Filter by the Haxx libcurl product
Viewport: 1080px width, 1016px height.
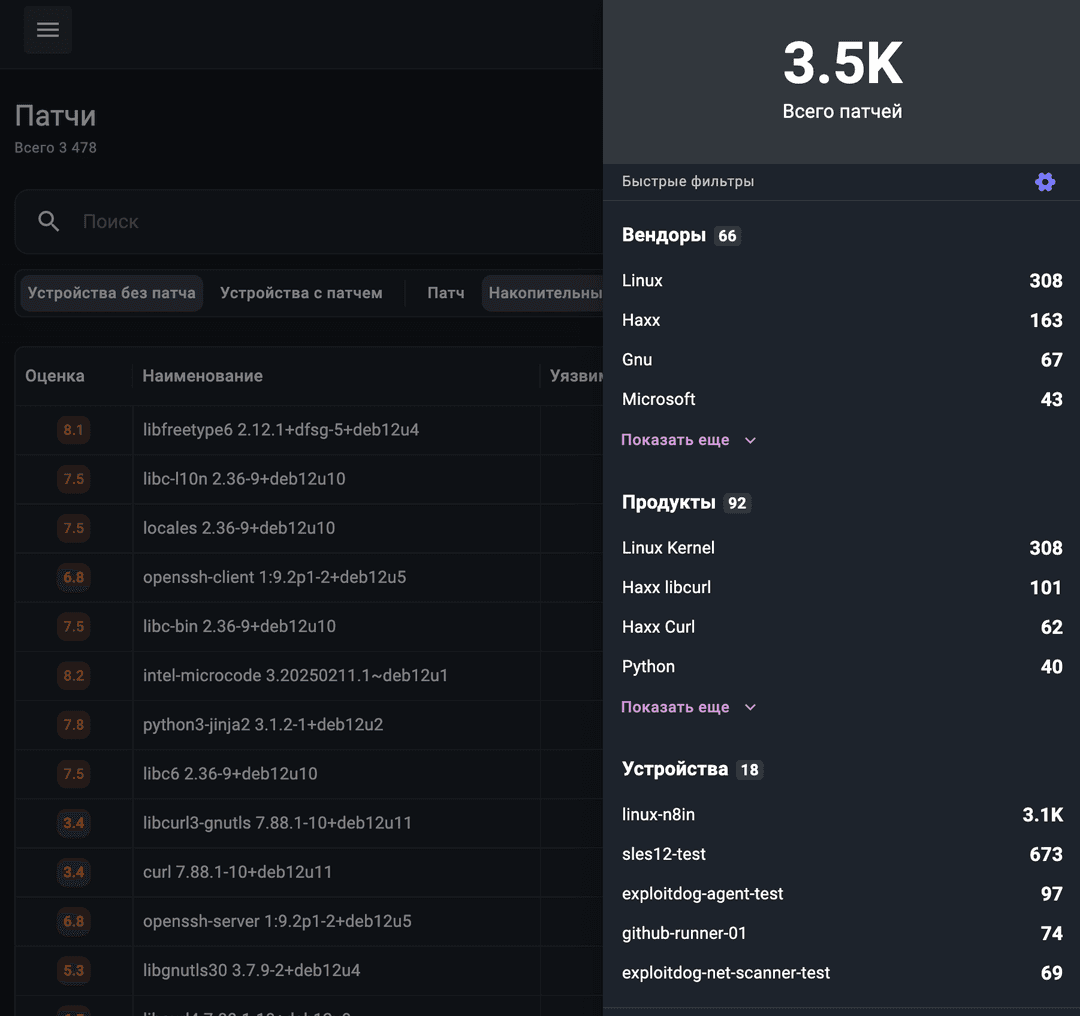click(x=666, y=588)
